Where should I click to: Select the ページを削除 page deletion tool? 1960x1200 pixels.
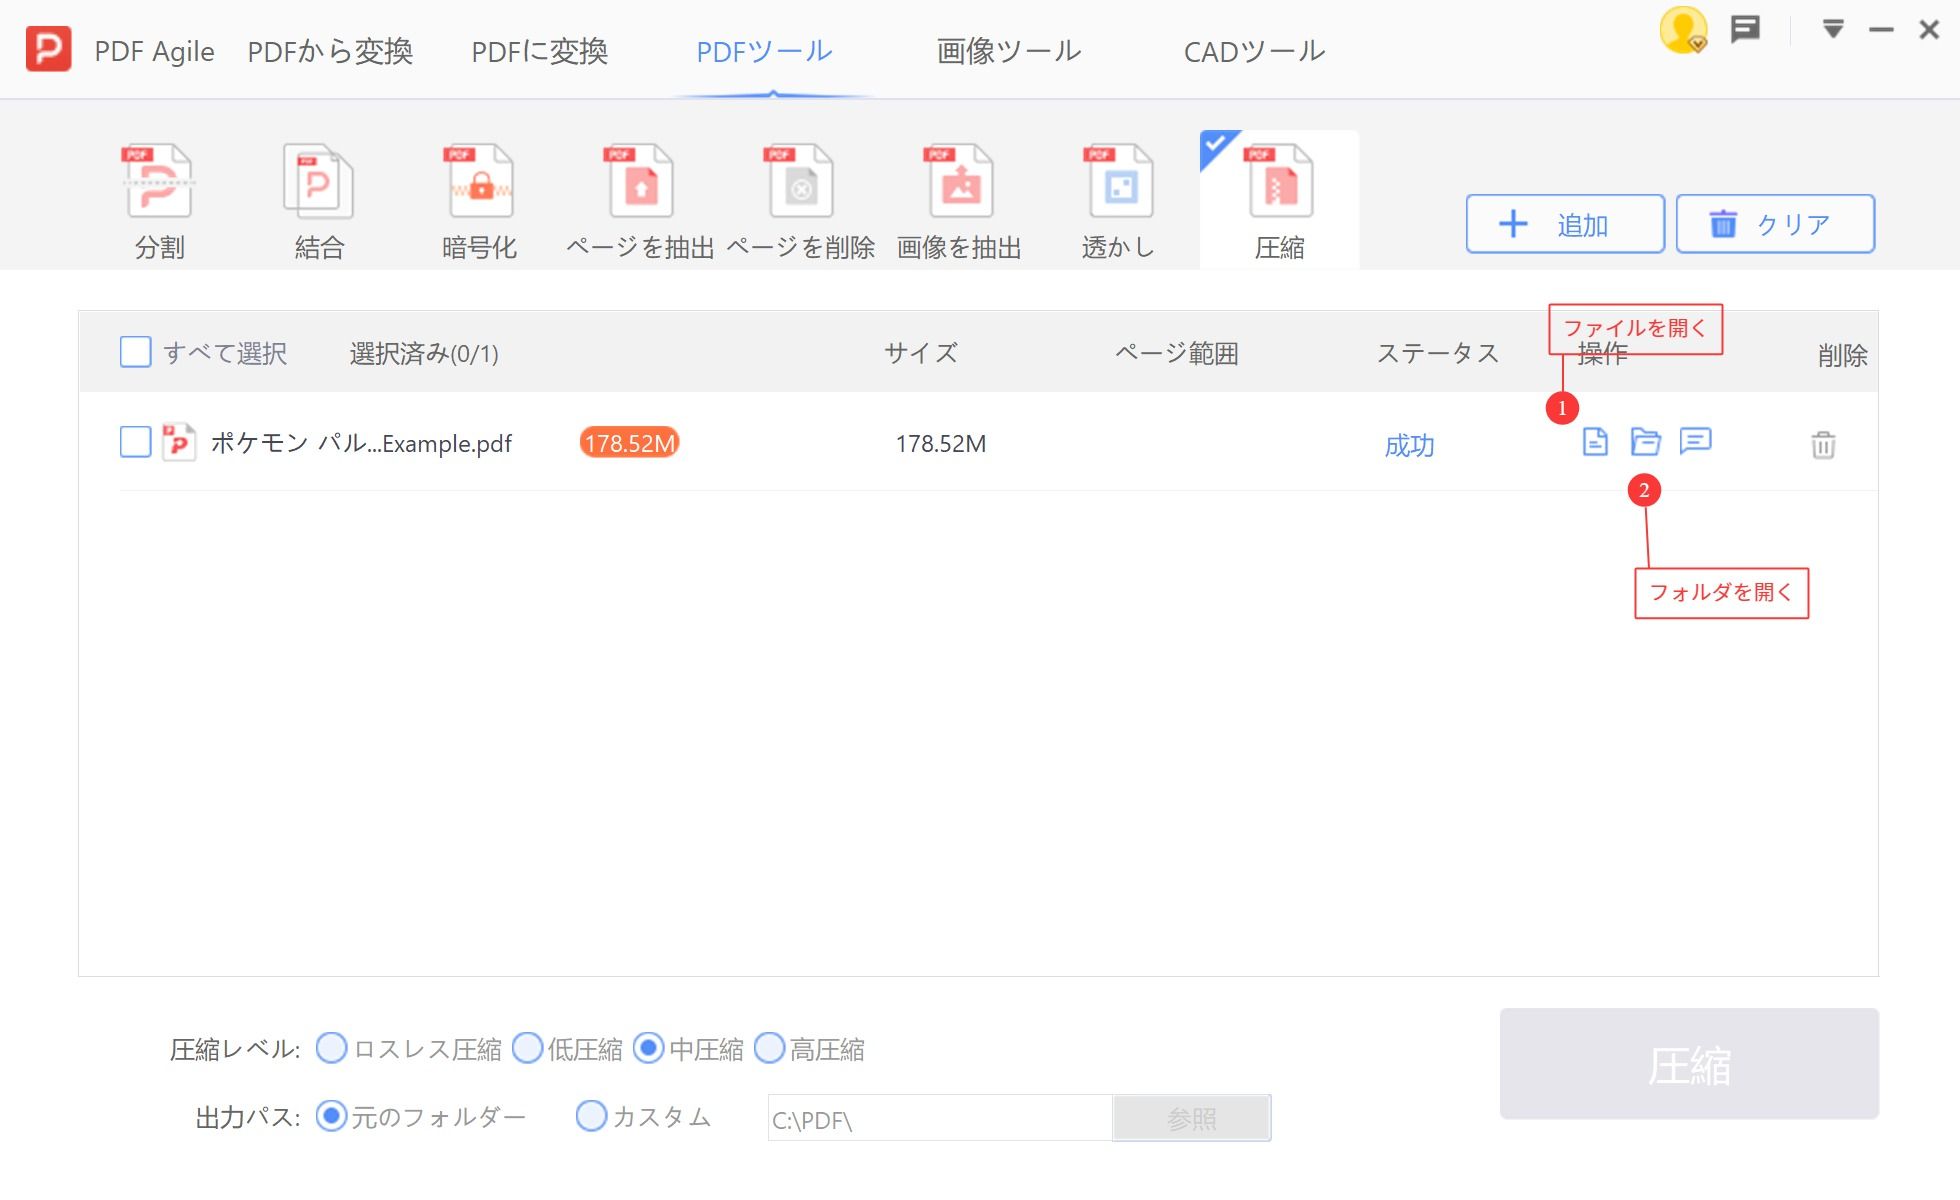pos(800,195)
